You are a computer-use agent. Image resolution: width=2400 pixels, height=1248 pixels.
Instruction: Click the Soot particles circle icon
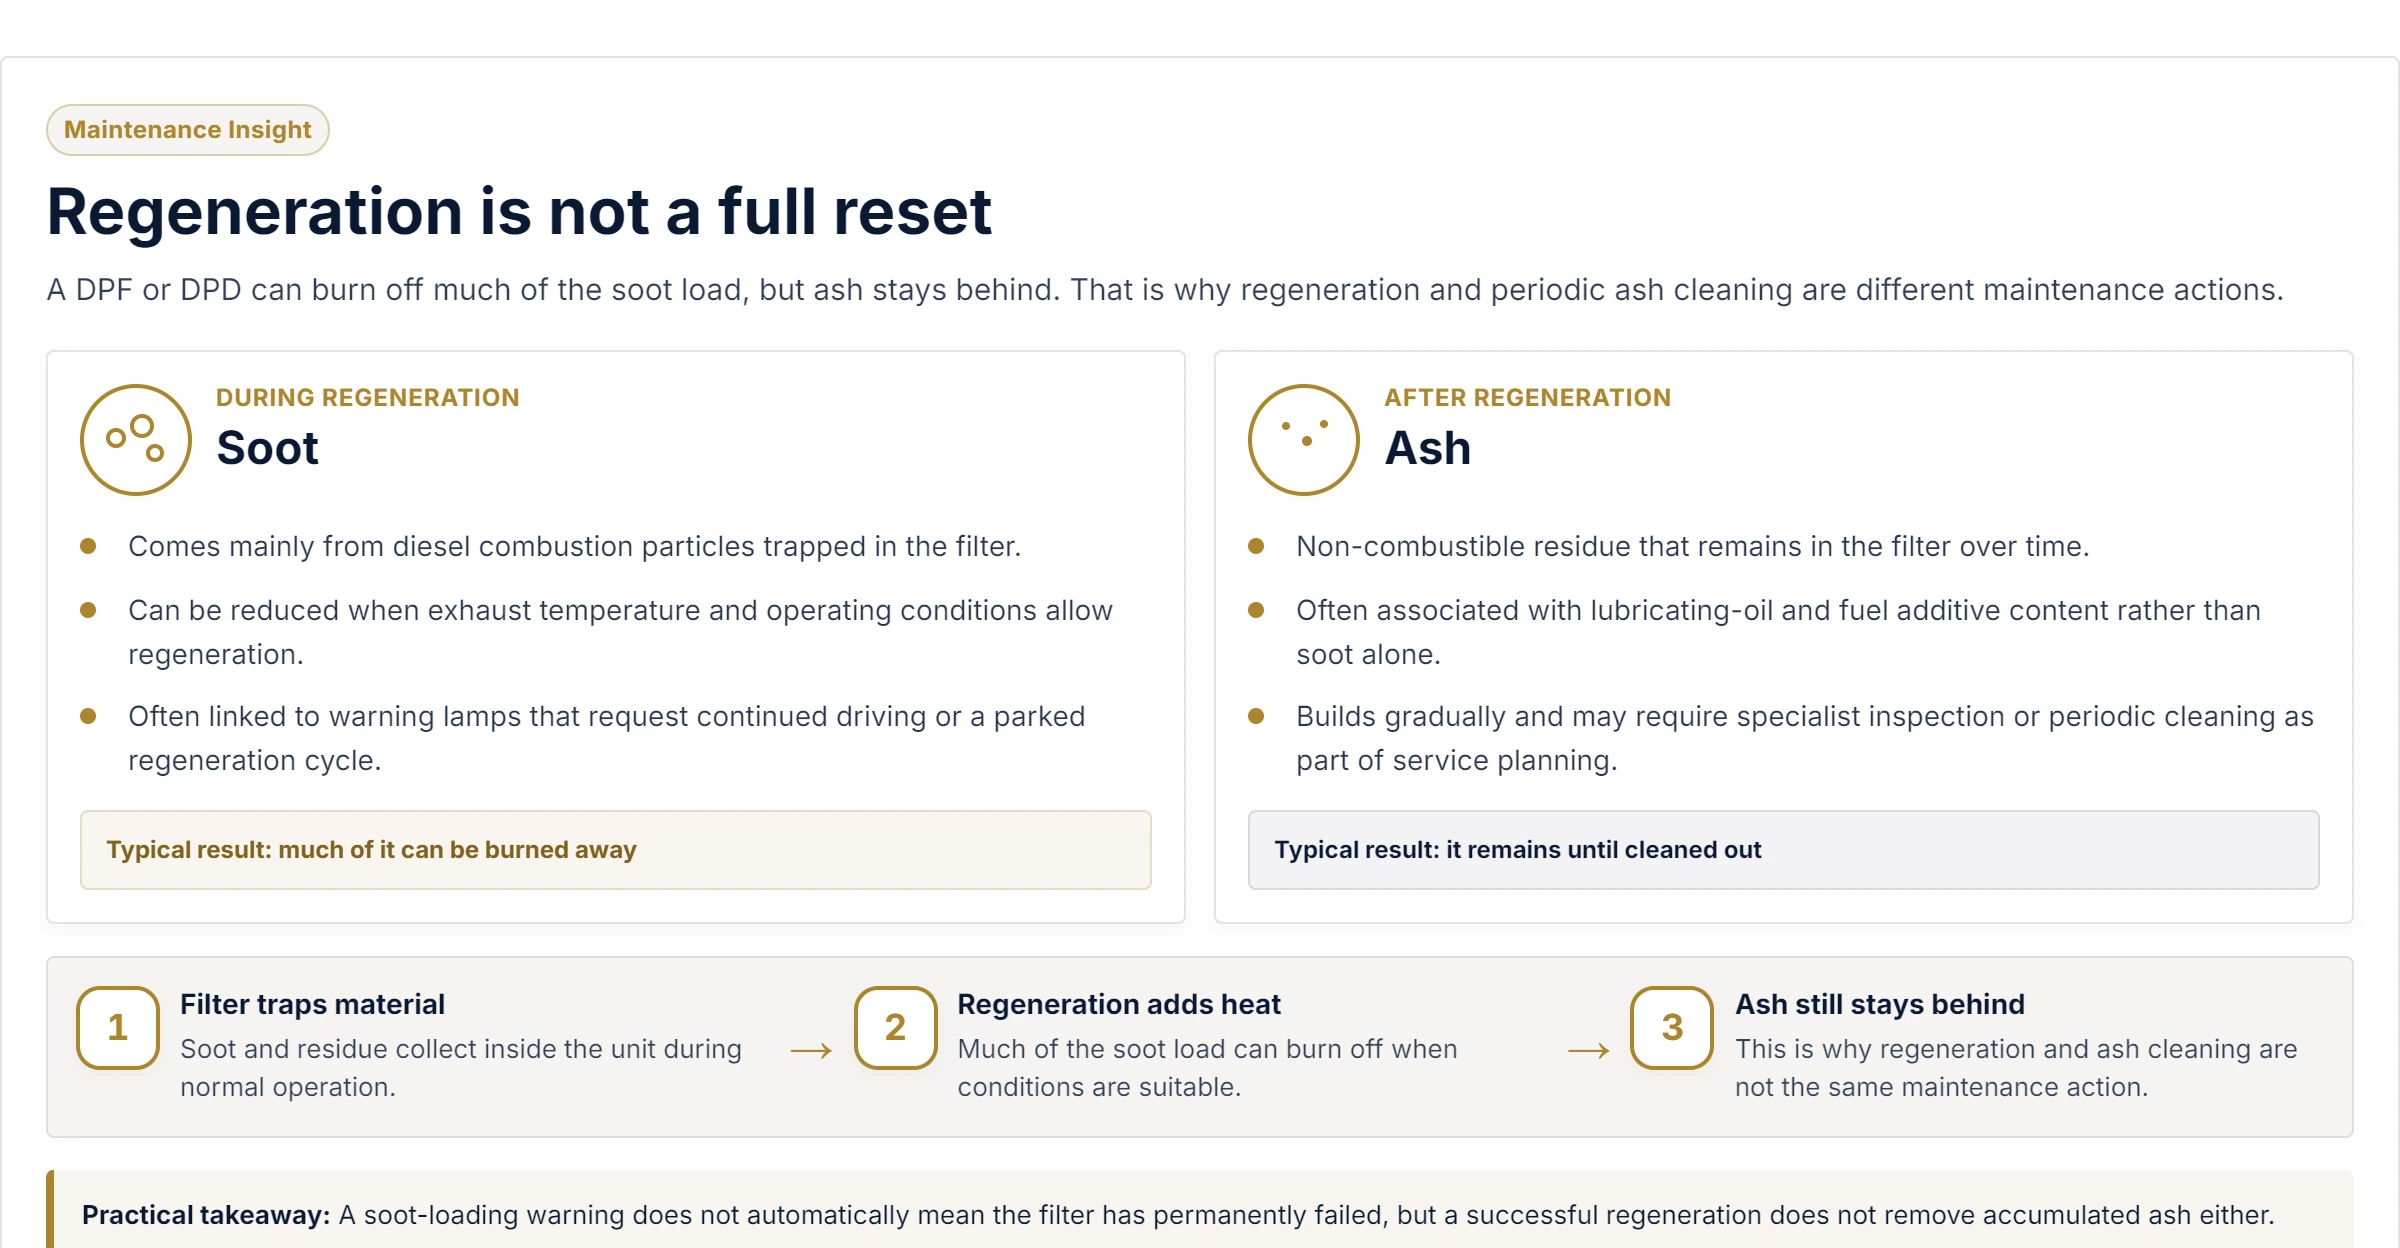tap(136, 440)
